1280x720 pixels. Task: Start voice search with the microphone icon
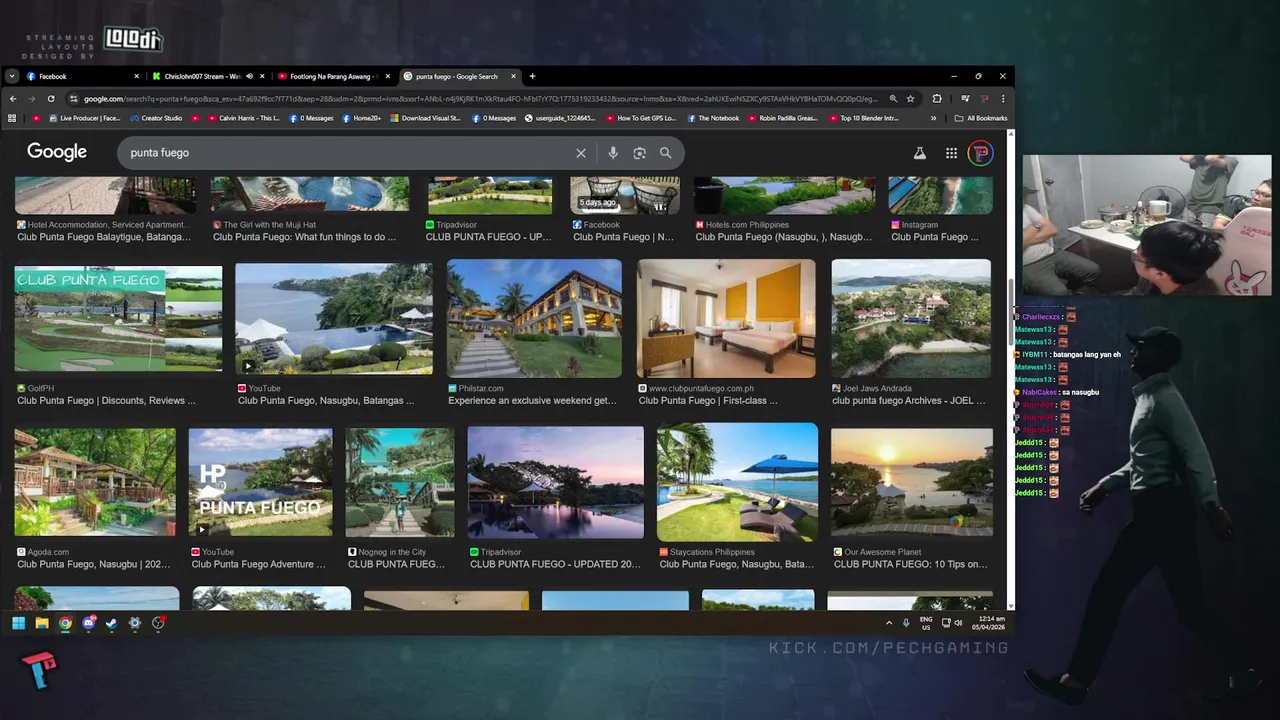coord(612,153)
